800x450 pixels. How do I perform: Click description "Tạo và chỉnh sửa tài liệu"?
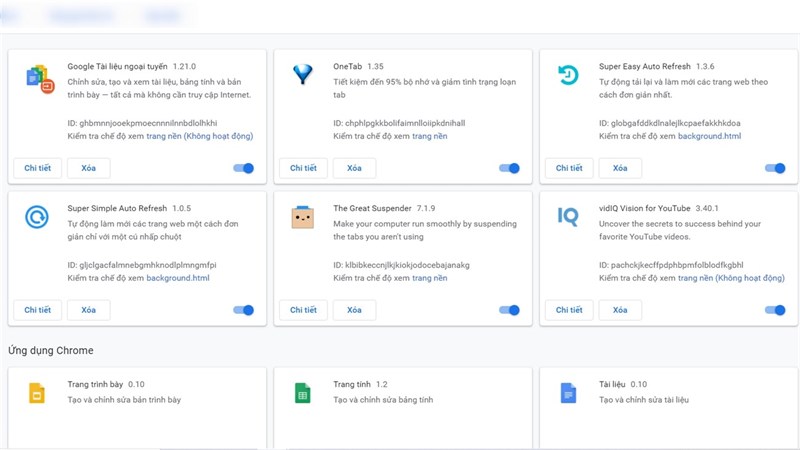coord(644,399)
